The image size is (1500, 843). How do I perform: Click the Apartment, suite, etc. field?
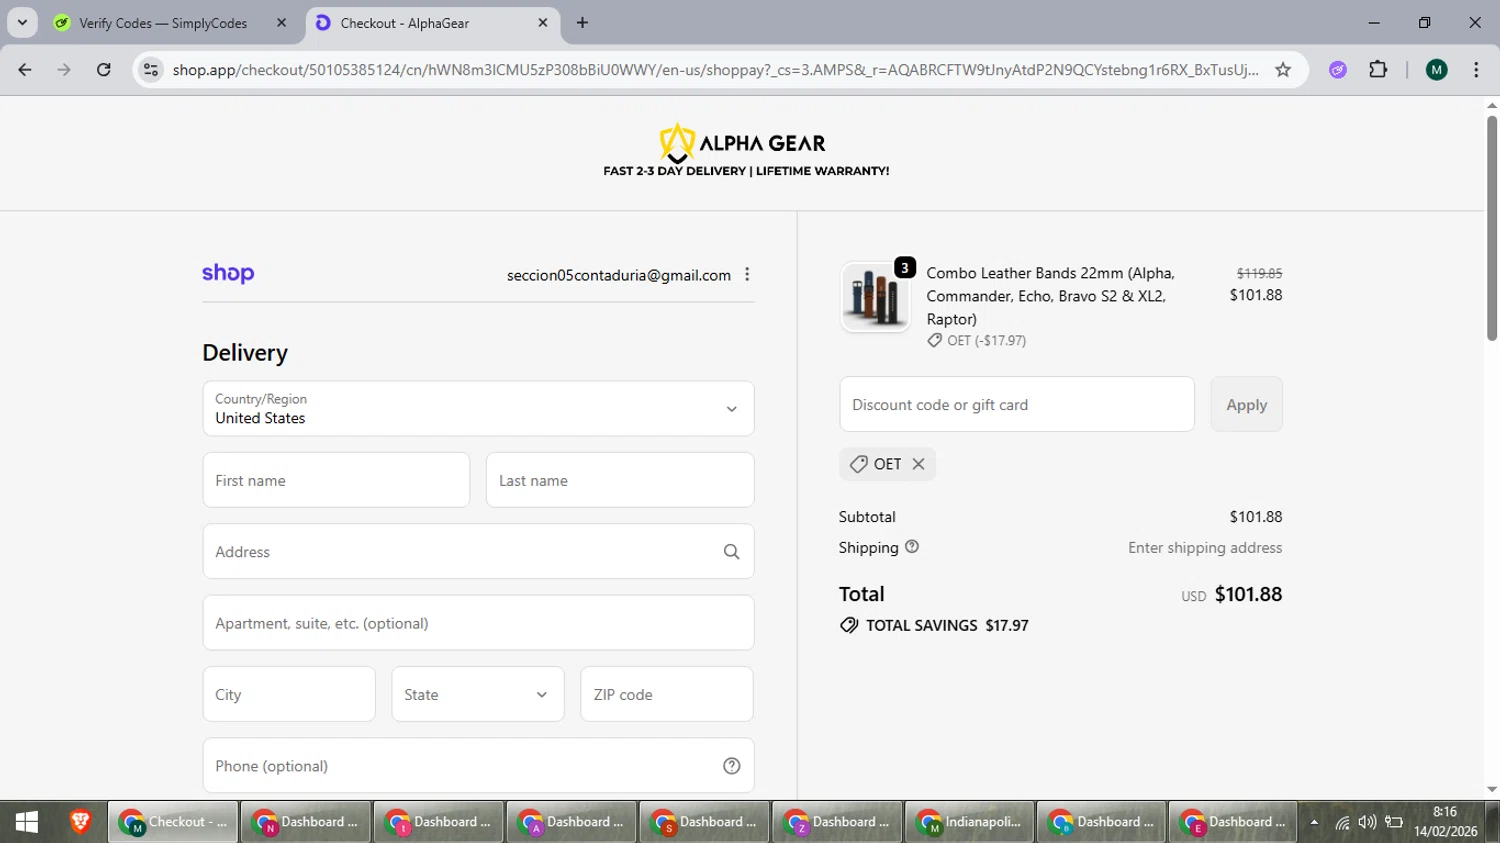[478, 623]
